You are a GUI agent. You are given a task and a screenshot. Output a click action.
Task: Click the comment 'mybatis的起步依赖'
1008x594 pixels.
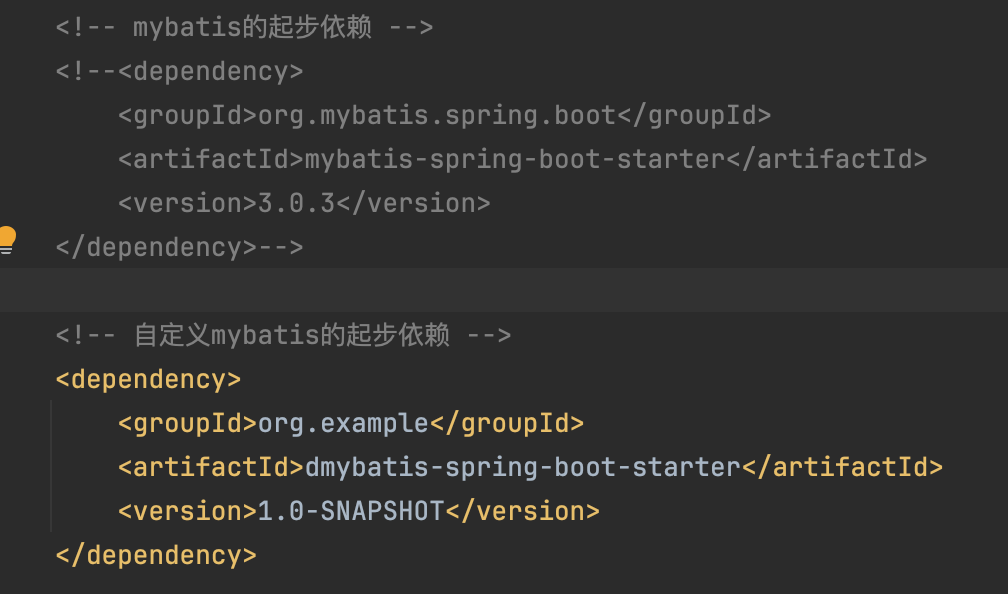(x=252, y=27)
